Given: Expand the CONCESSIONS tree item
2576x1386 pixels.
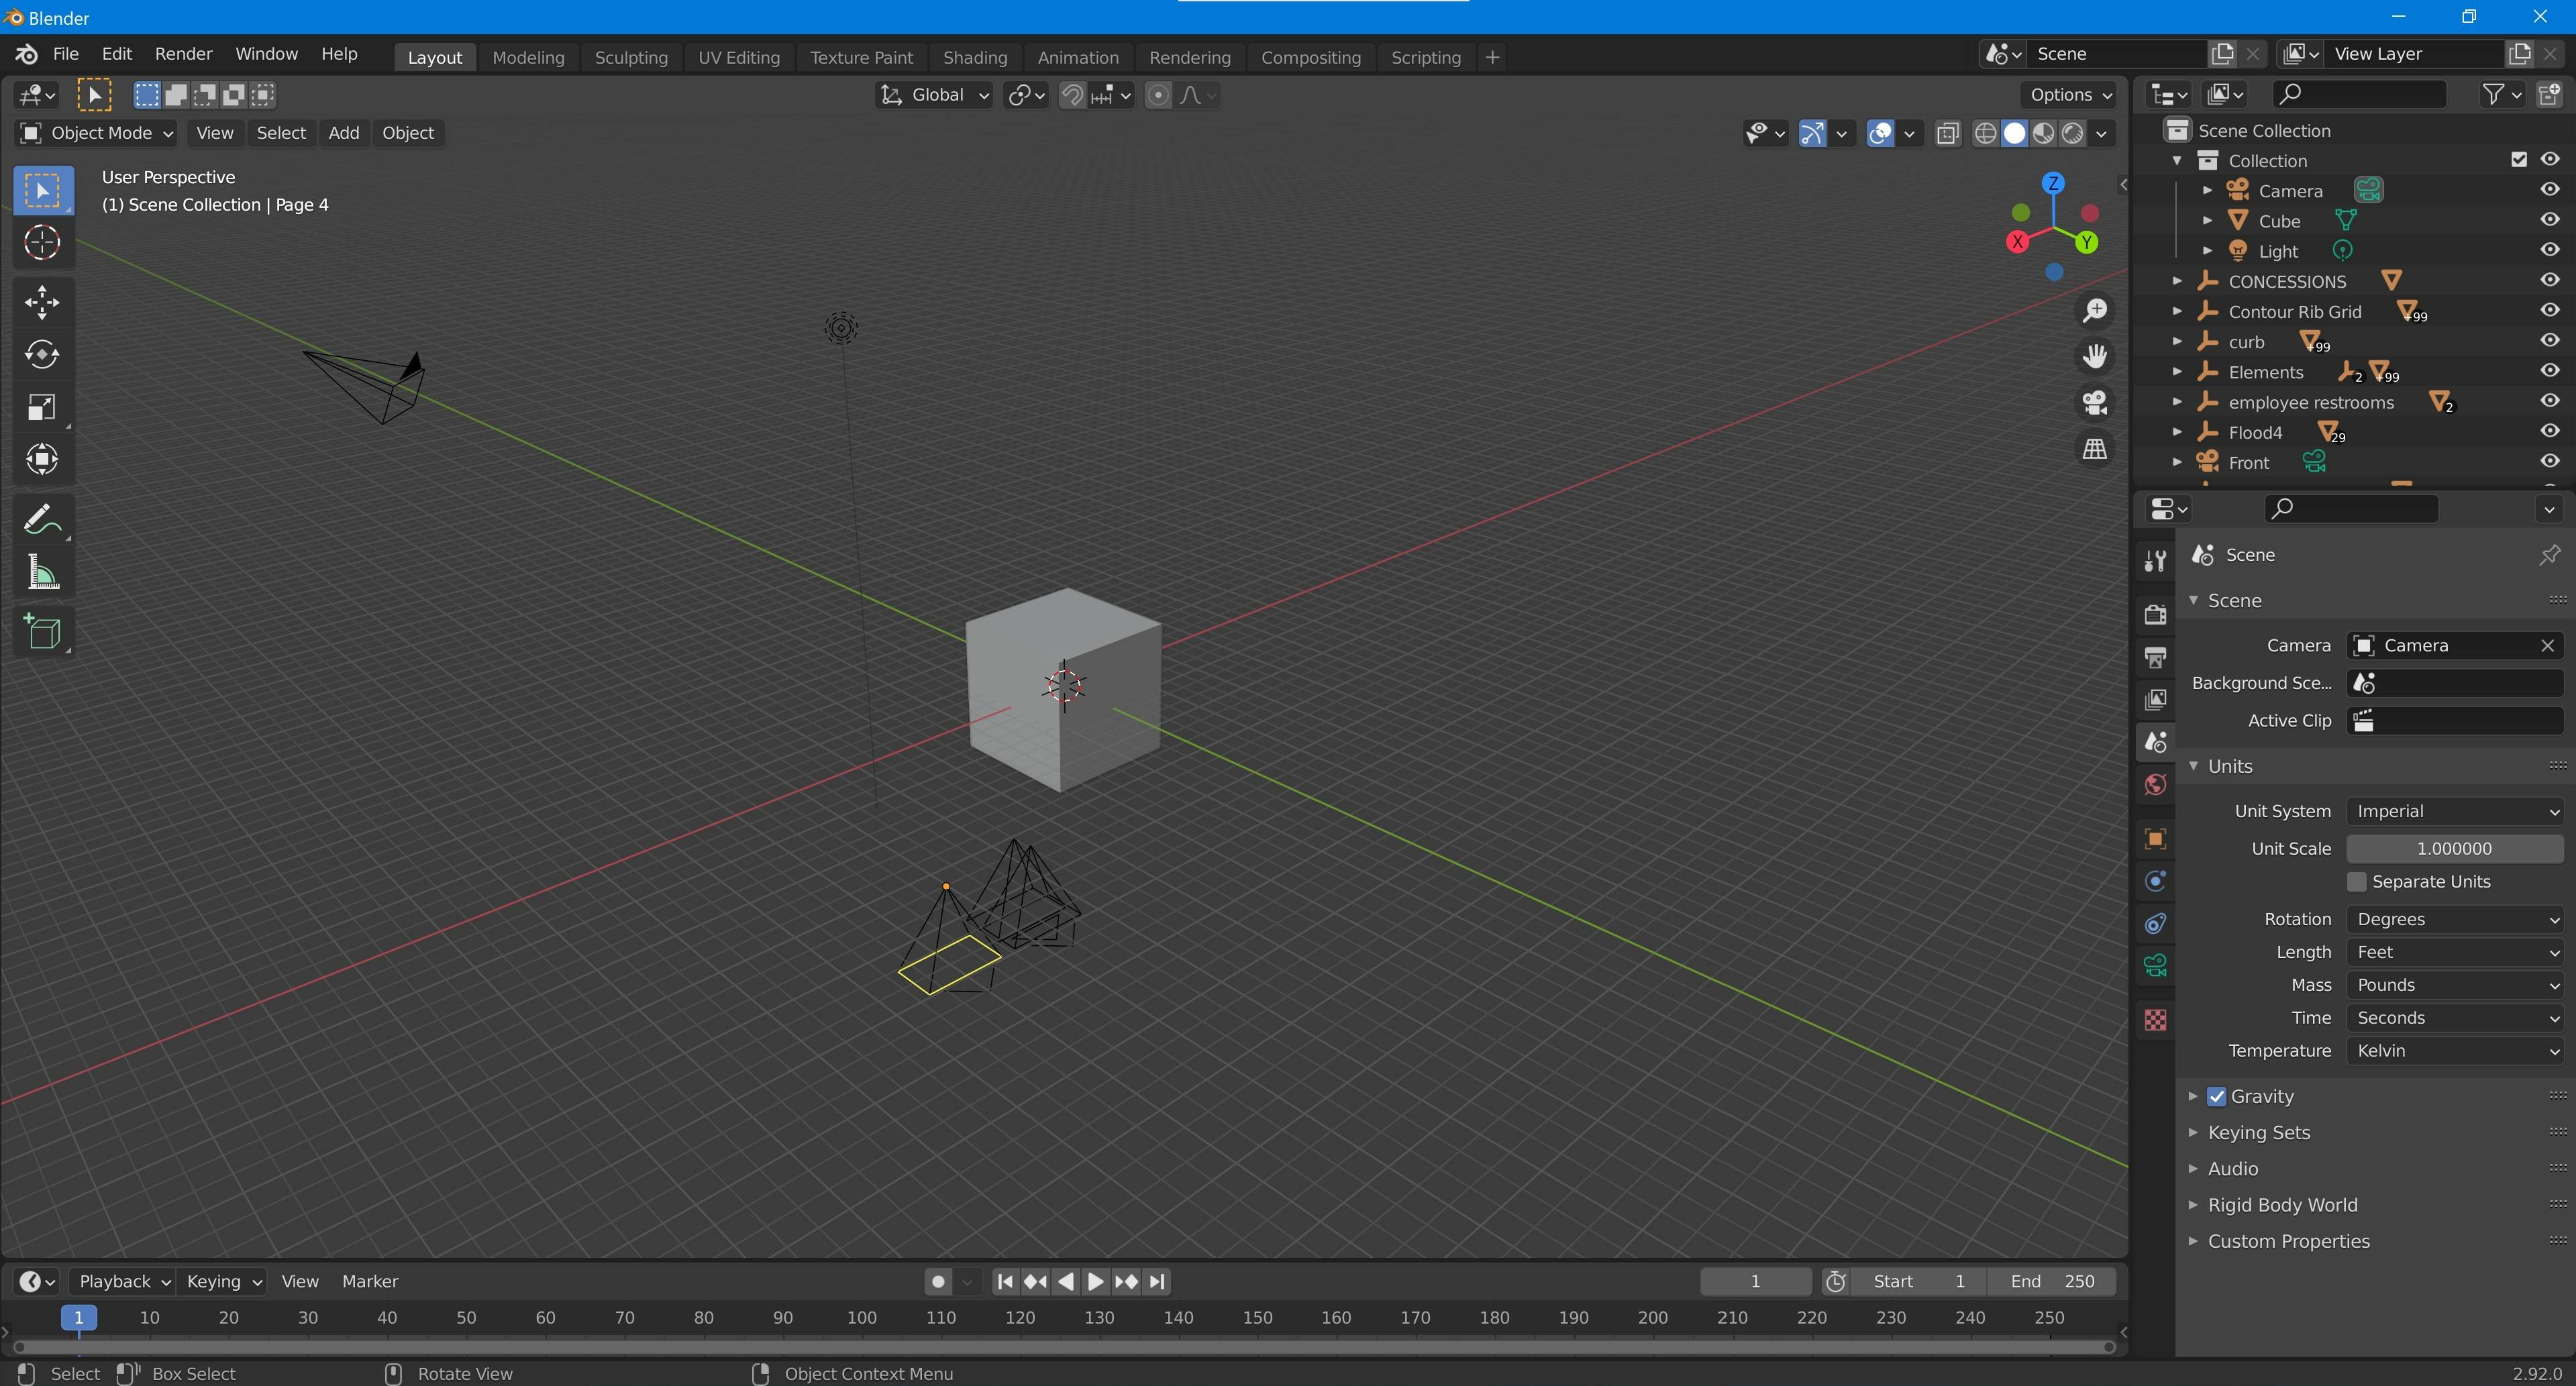Looking at the screenshot, I should [x=2177, y=281].
